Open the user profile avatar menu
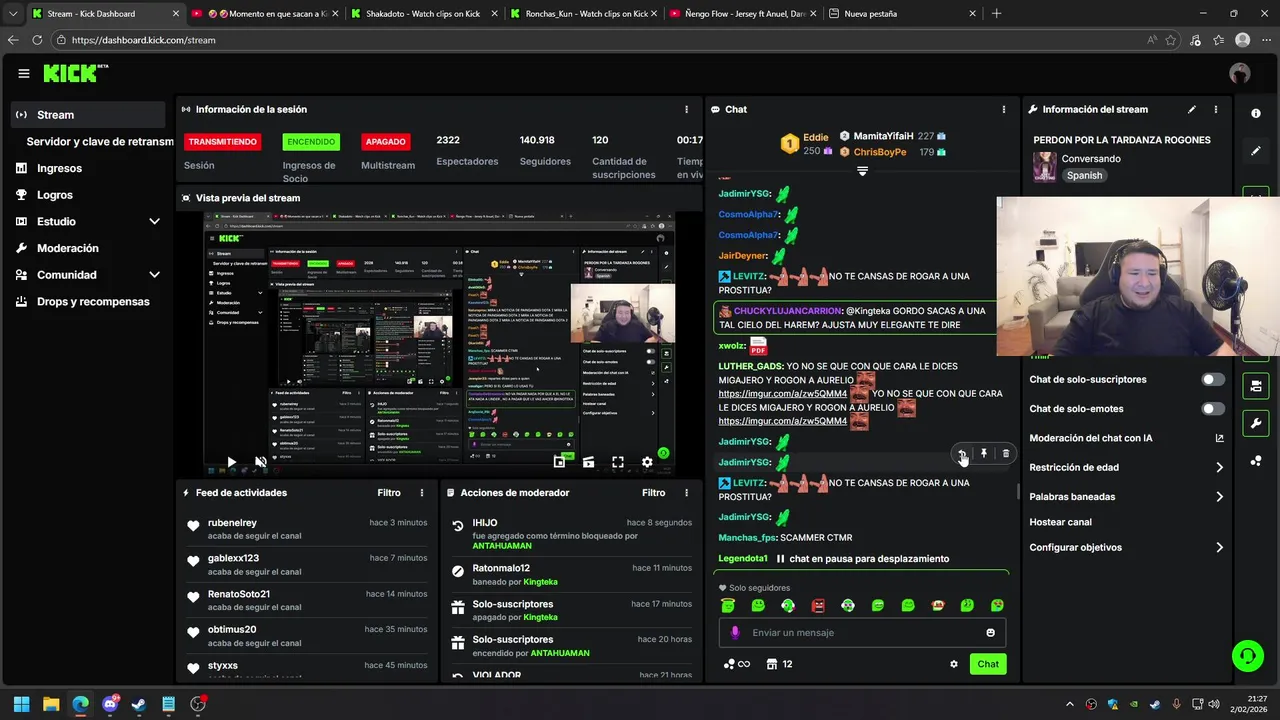This screenshot has width=1280, height=720. [1240, 73]
